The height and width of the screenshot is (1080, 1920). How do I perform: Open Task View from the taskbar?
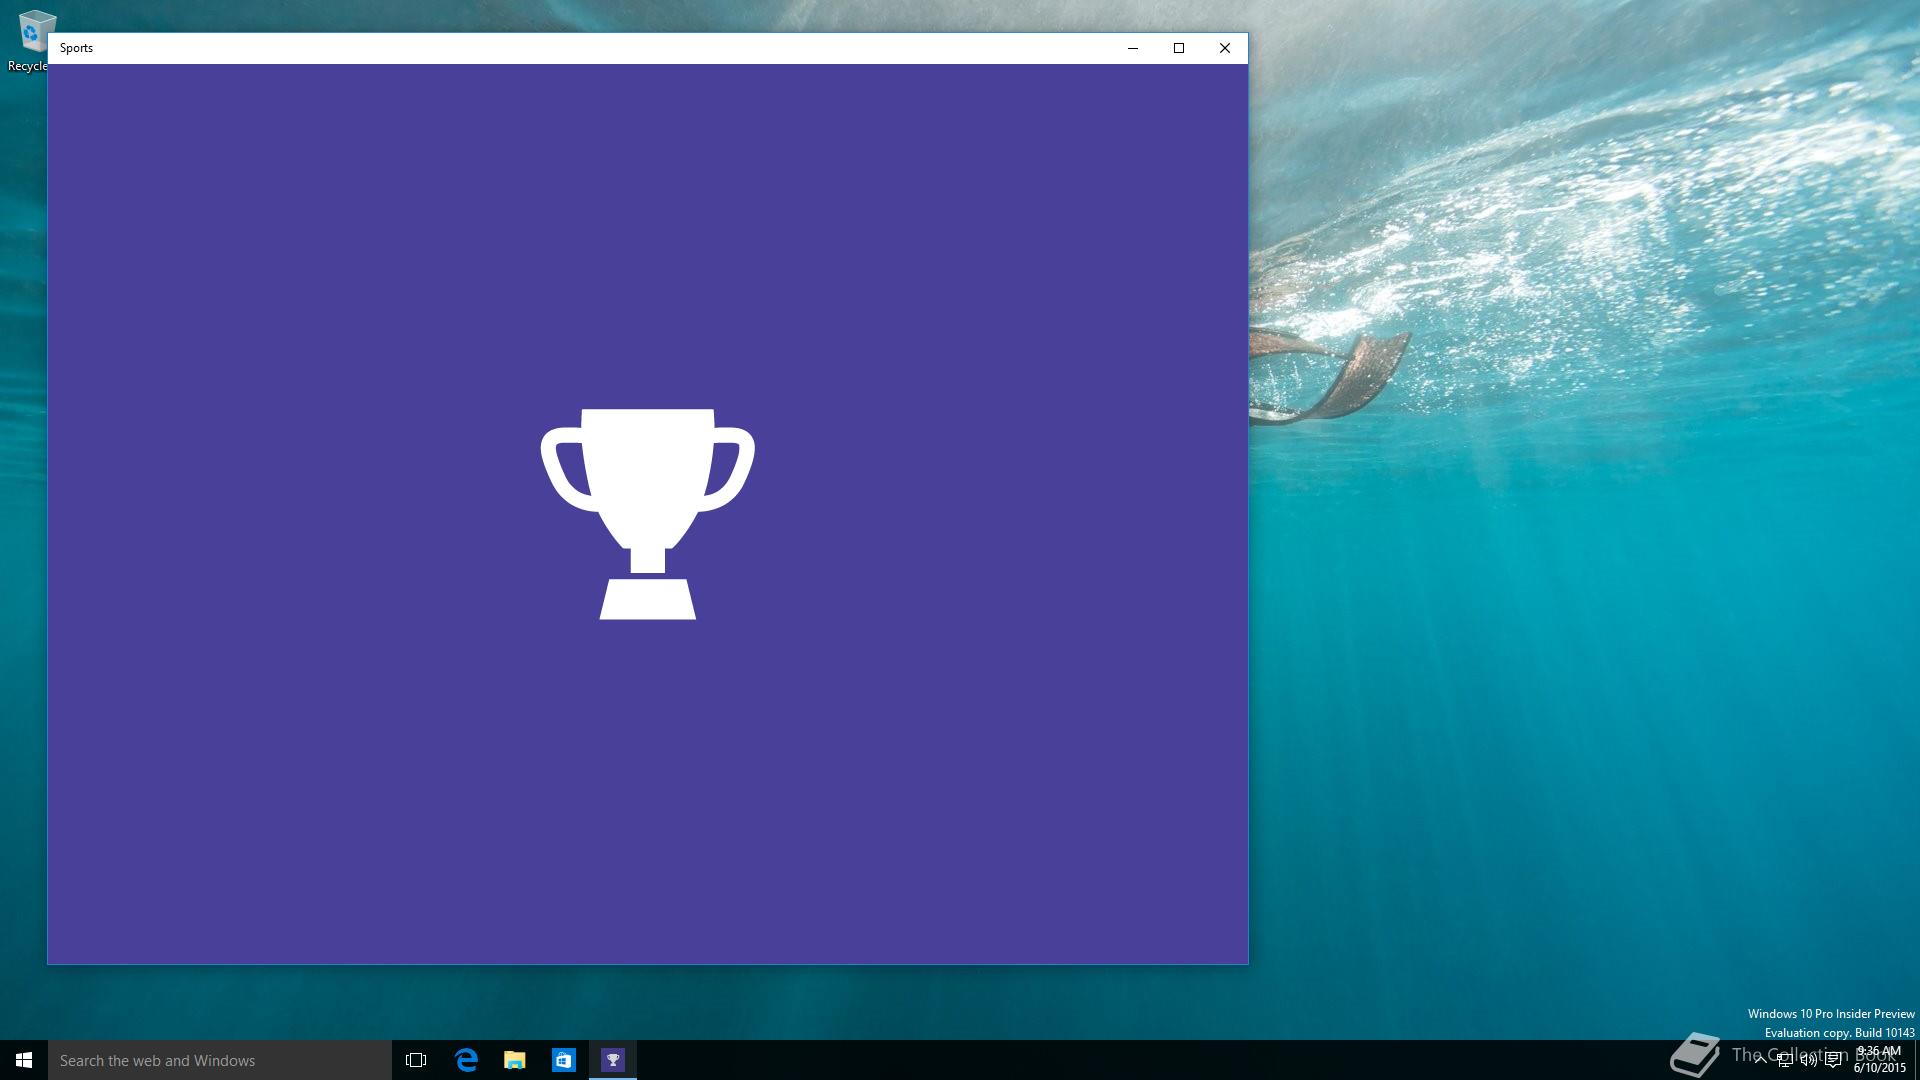pyautogui.click(x=416, y=1060)
